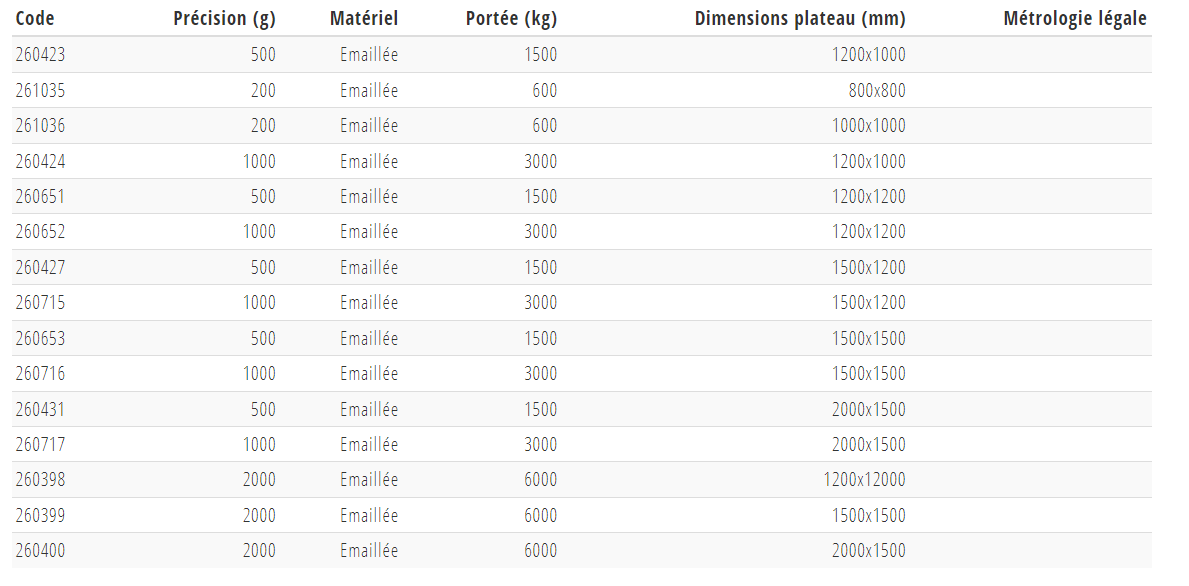1189x586 pixels.
Task: Select the 1200x12000 dimensions cell
Action: [x=864, y=479]
